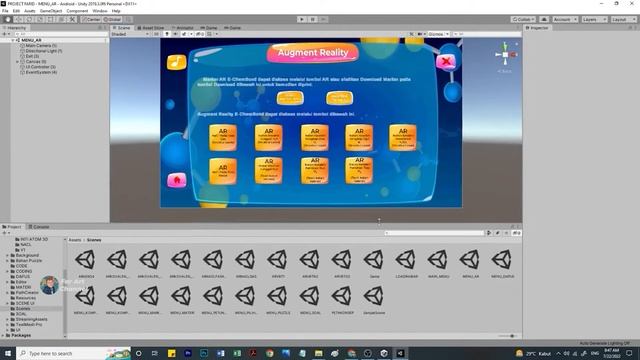Open the Layout dropdown
640x360 pixels.
point(623,19)
